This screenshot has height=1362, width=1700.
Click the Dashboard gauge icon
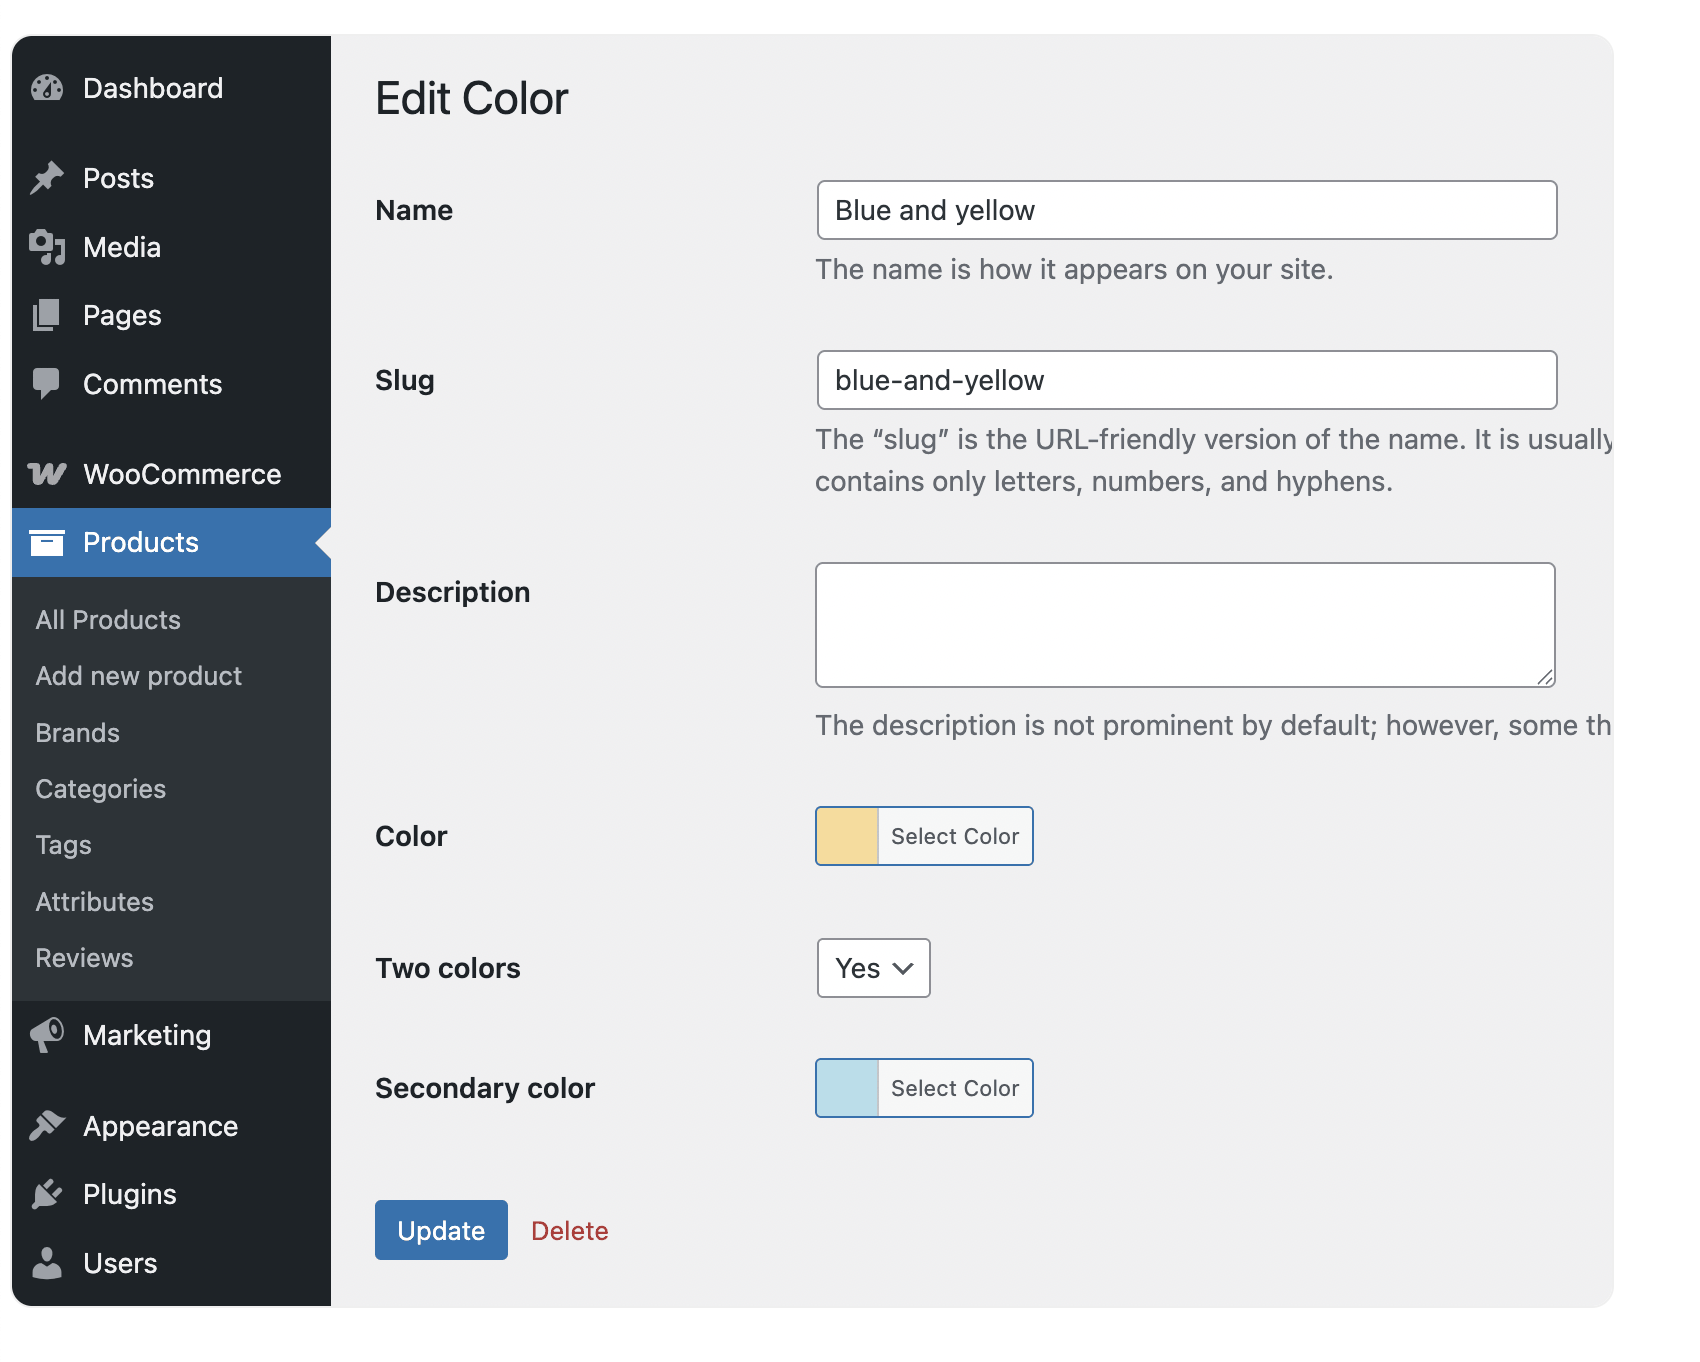pyautogui.click(x=47, y=89)
